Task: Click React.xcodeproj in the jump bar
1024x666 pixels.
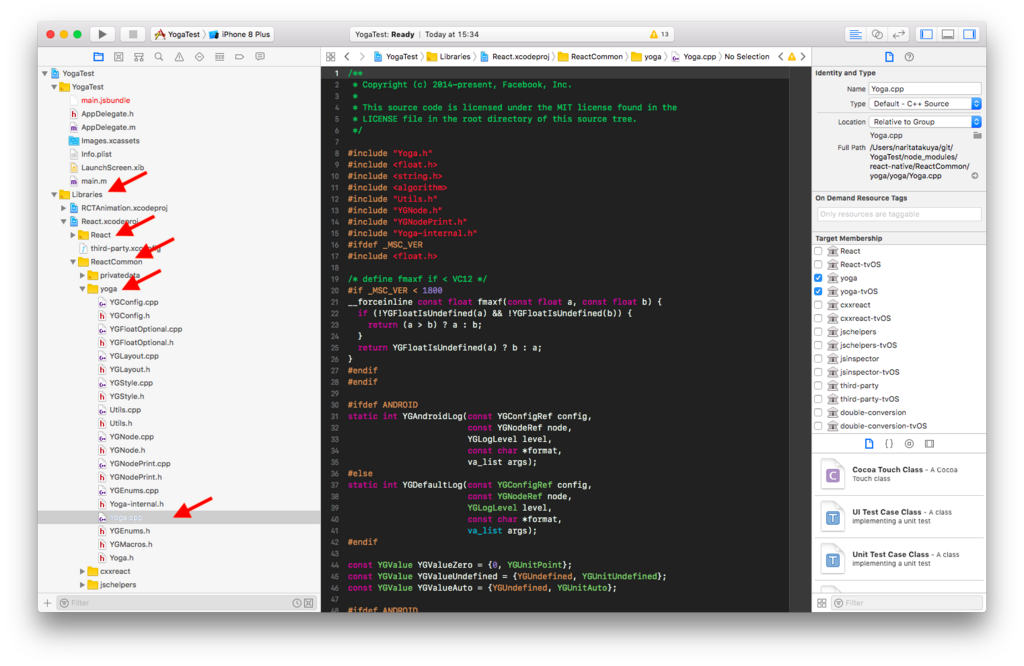Action: [x=515, y=57]
